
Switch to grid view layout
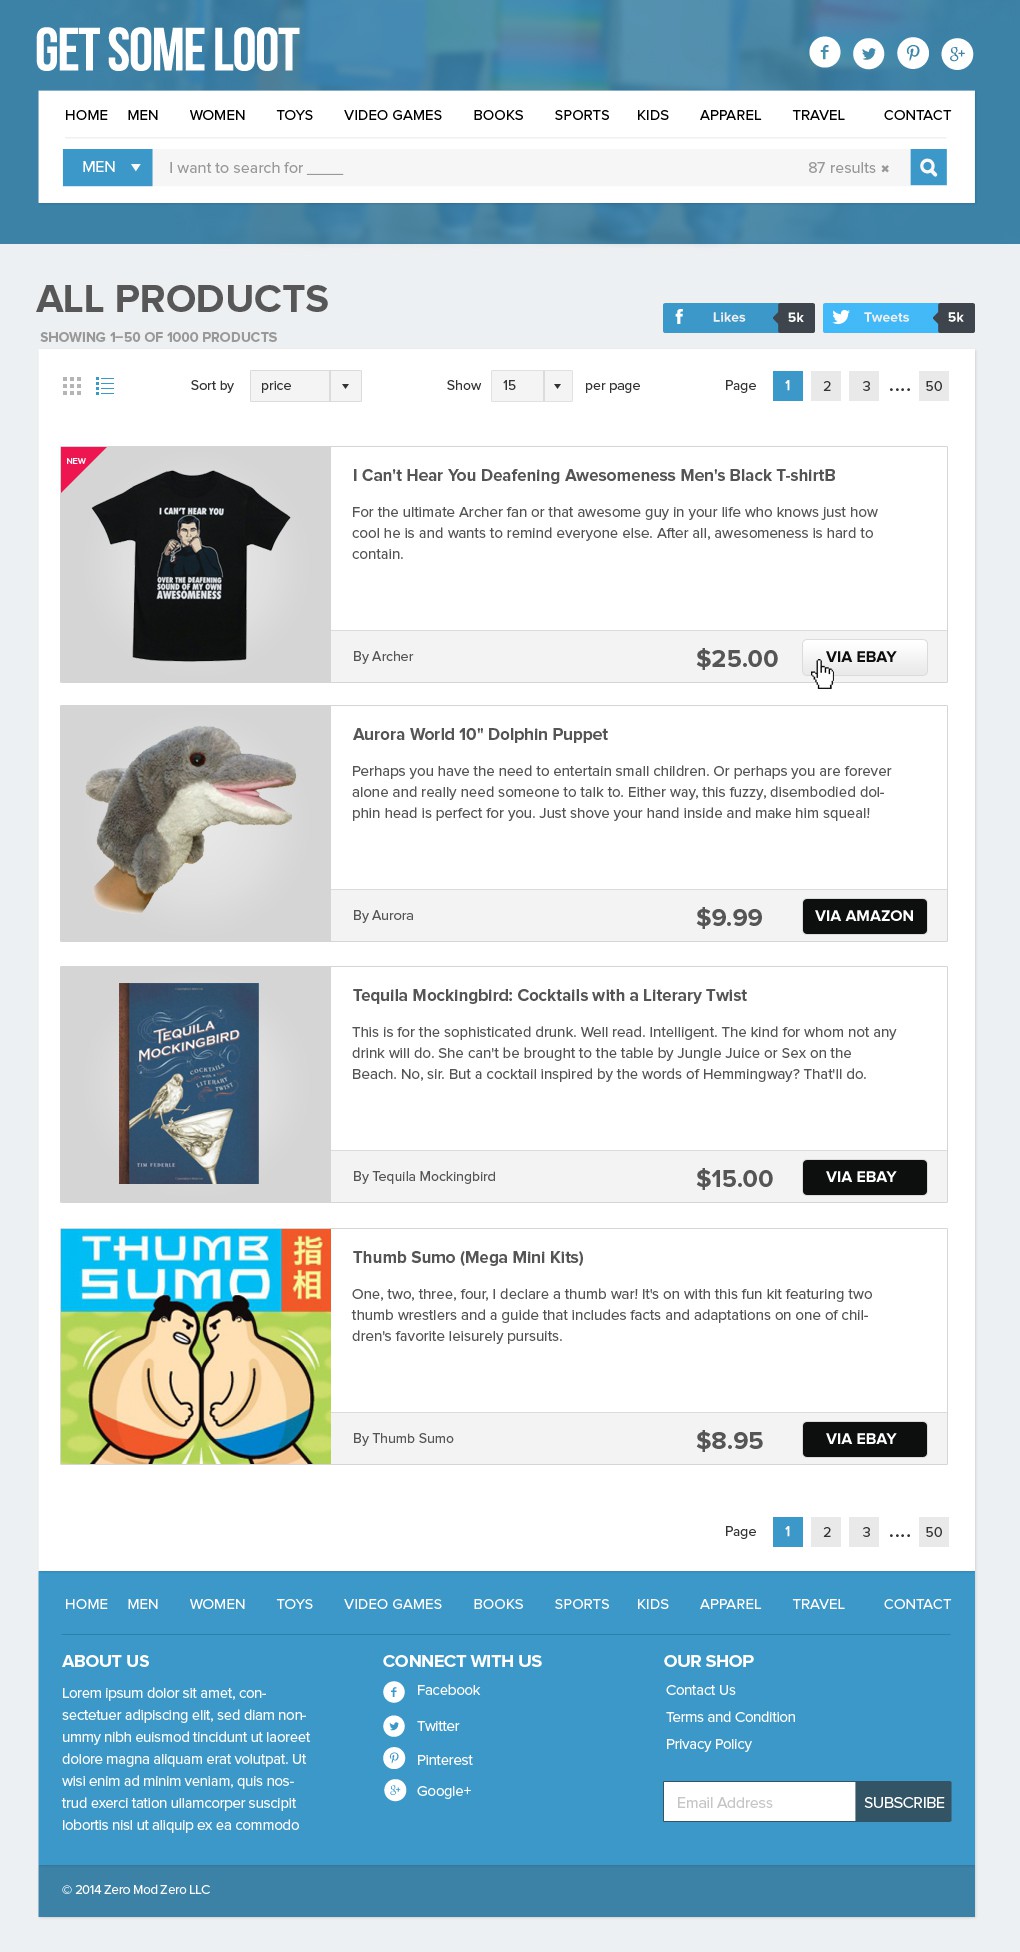tap(72, 386)
